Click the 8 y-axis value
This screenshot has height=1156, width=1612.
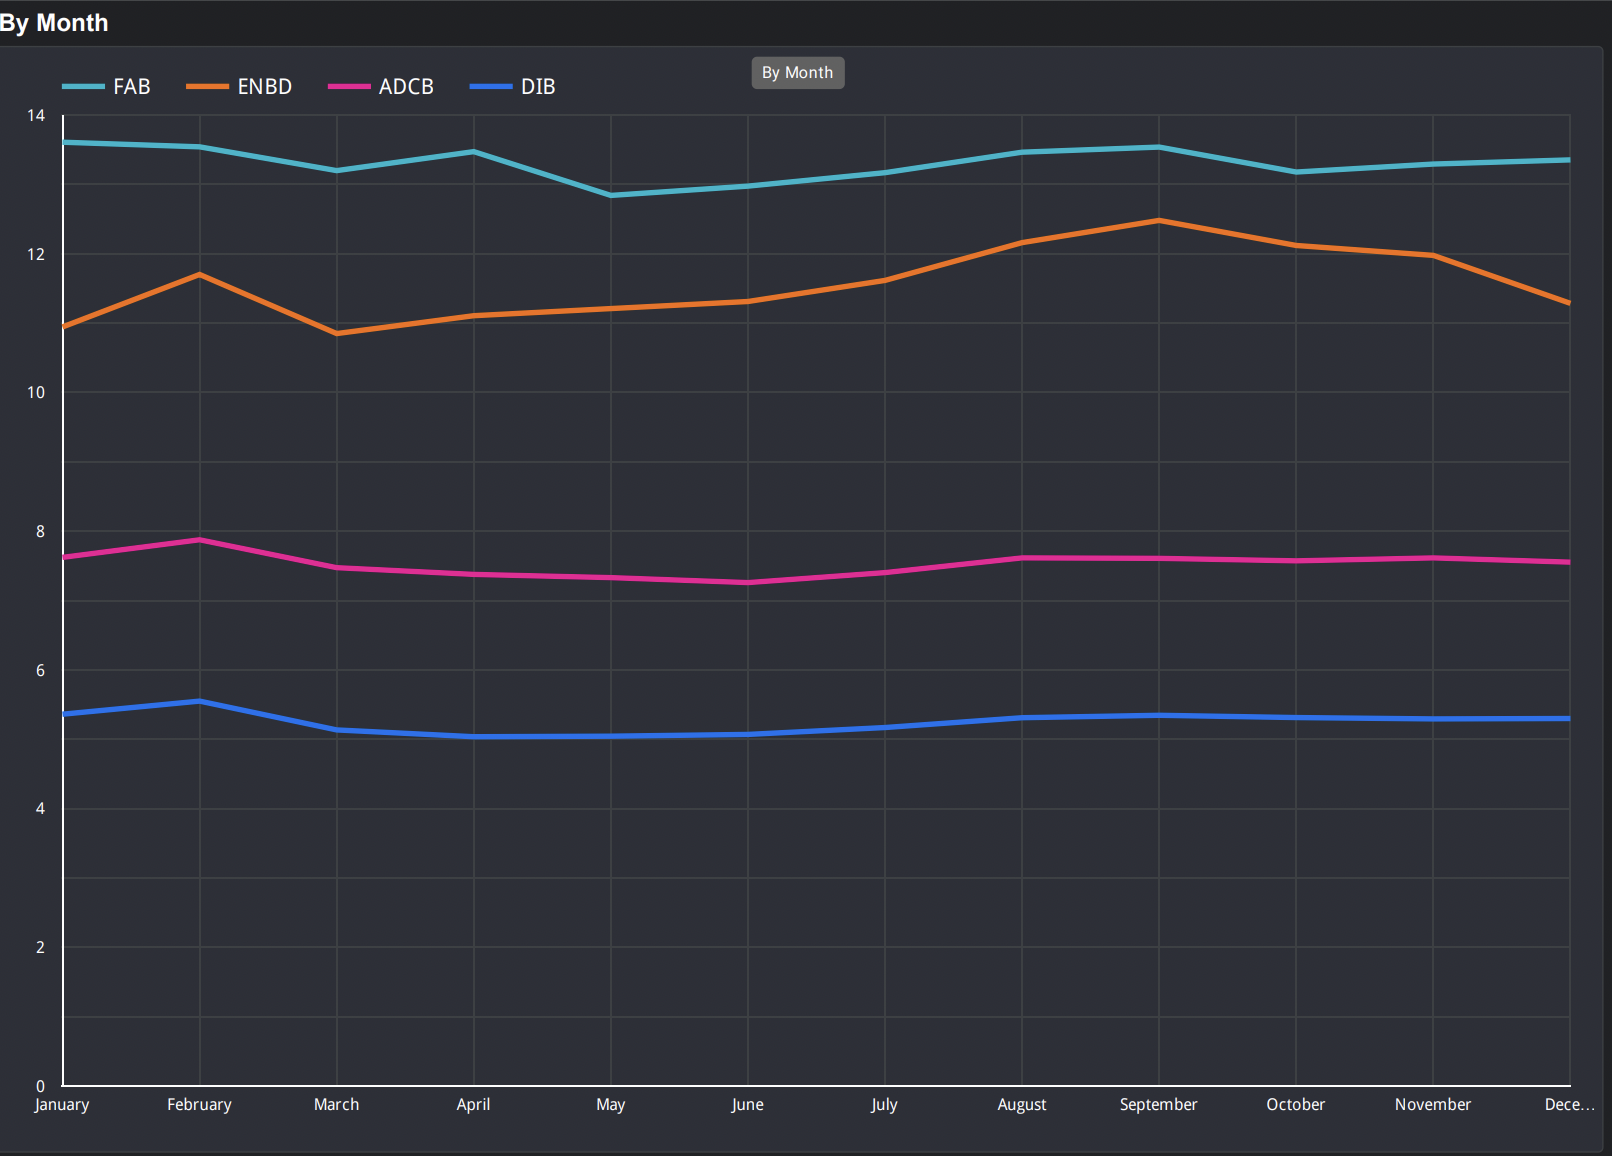click(x=40, y=532)
